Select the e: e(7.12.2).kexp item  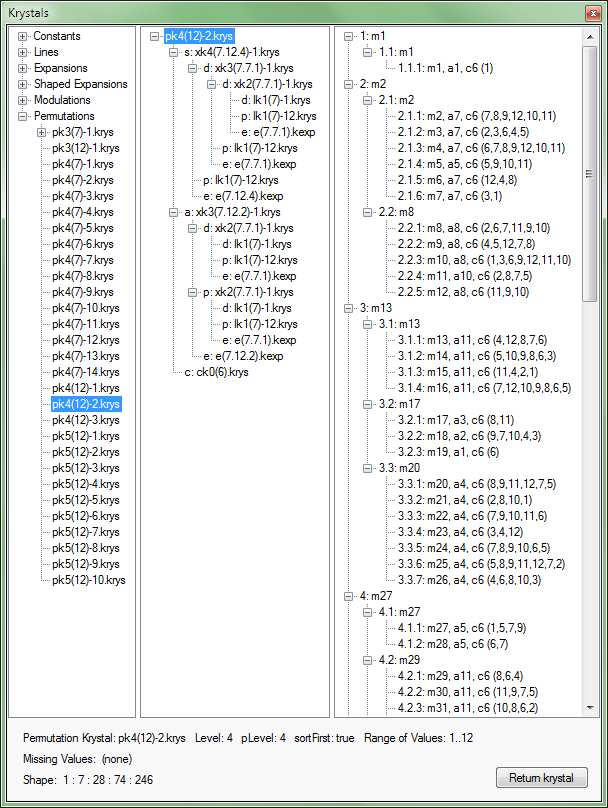(243, 356)
